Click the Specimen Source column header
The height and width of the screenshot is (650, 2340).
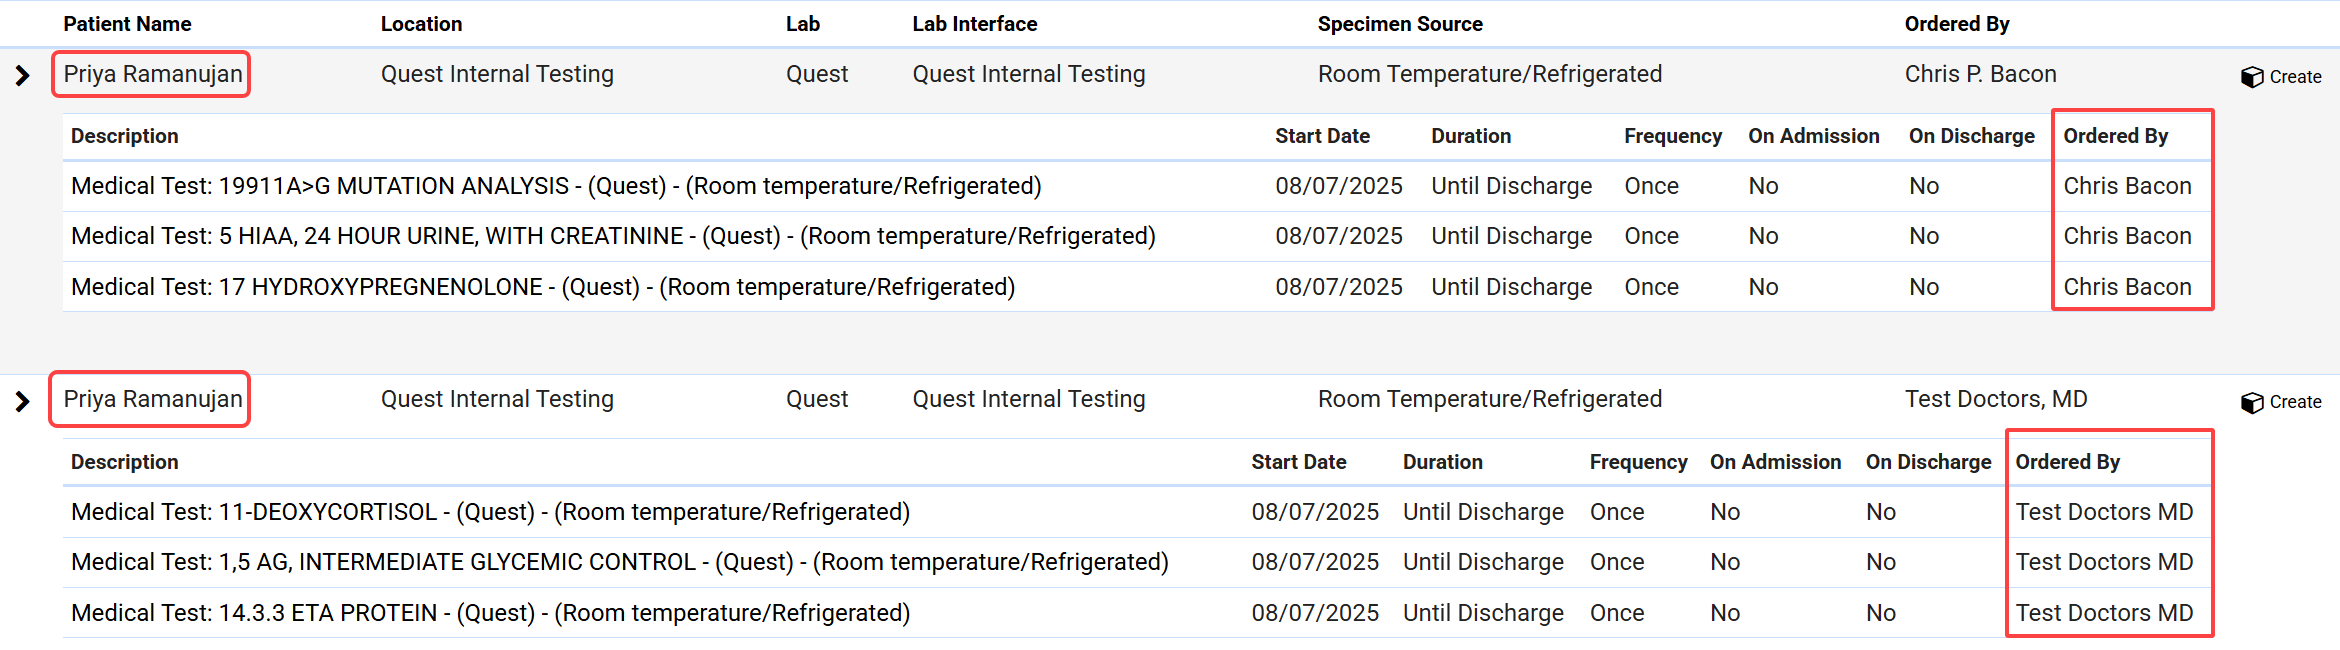click(1399, 24)
